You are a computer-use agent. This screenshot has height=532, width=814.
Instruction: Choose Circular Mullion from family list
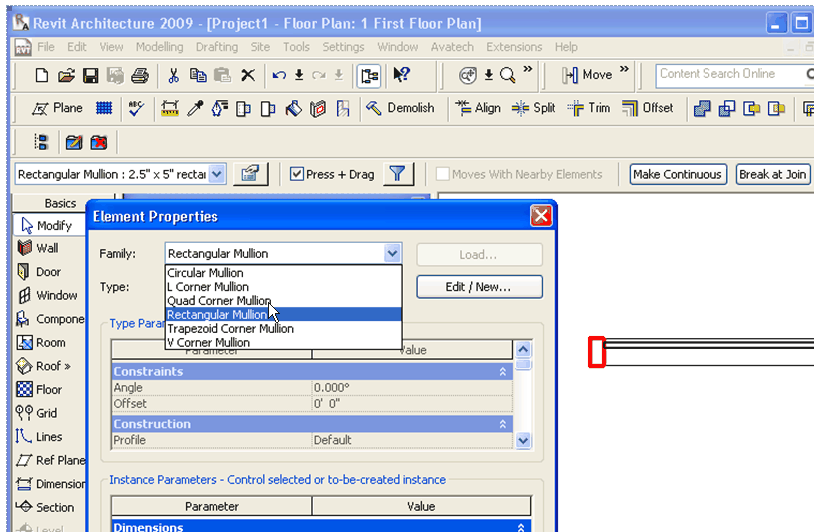[283, 272]
